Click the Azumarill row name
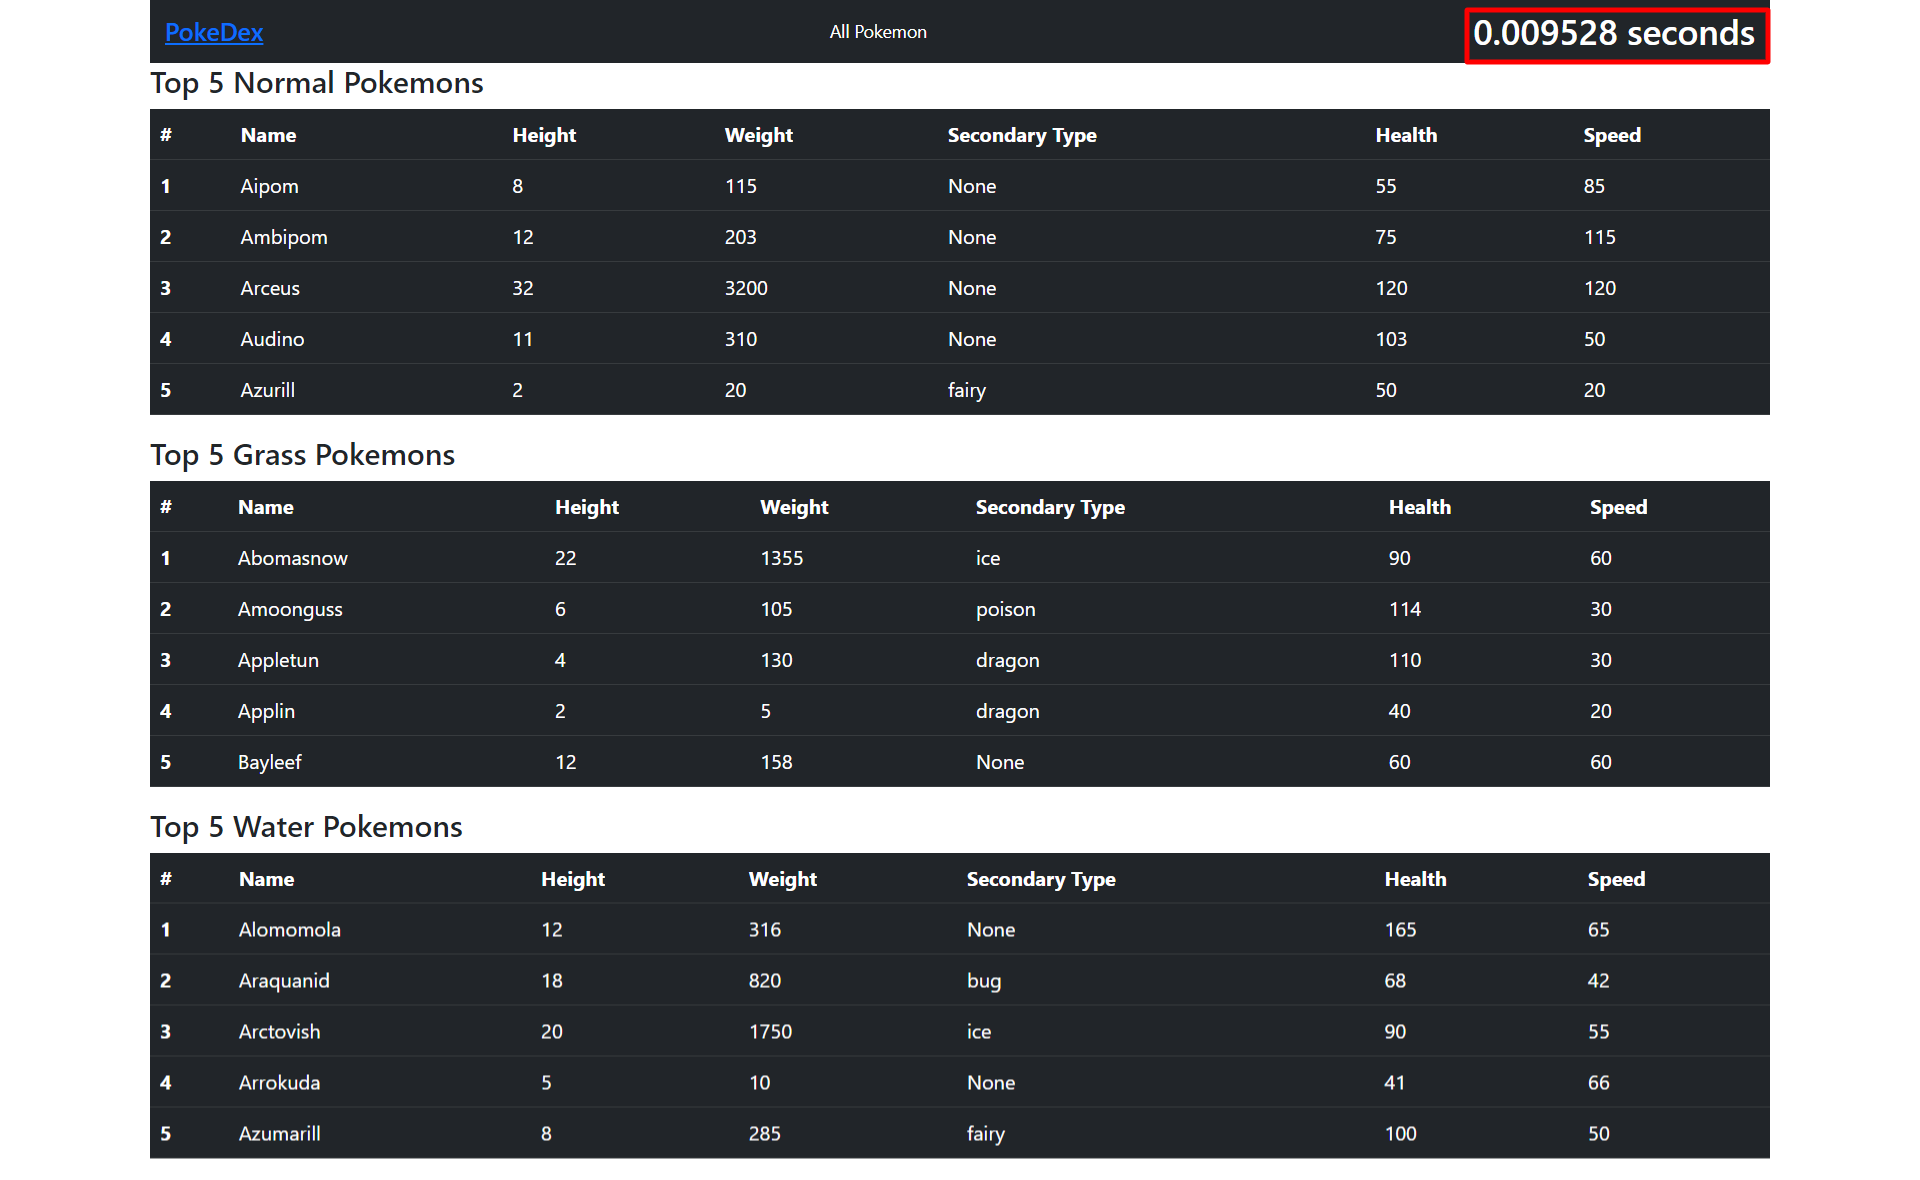This screenshot has height=1180, width=1920. 279,1133
